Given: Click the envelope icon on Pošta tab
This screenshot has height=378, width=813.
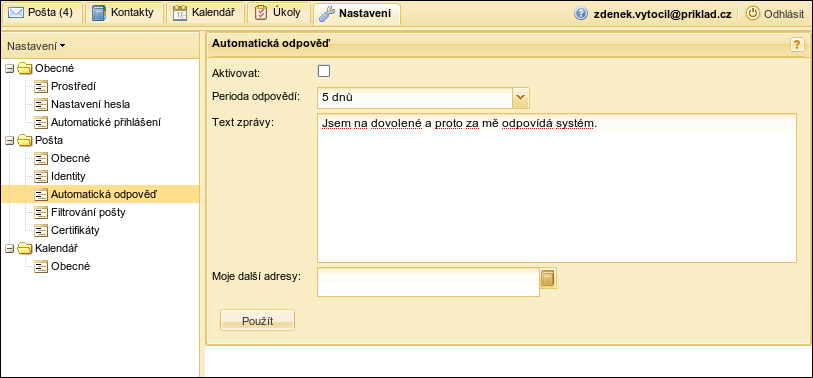Looking at the screenshot, I should click(x=15, y=13).
